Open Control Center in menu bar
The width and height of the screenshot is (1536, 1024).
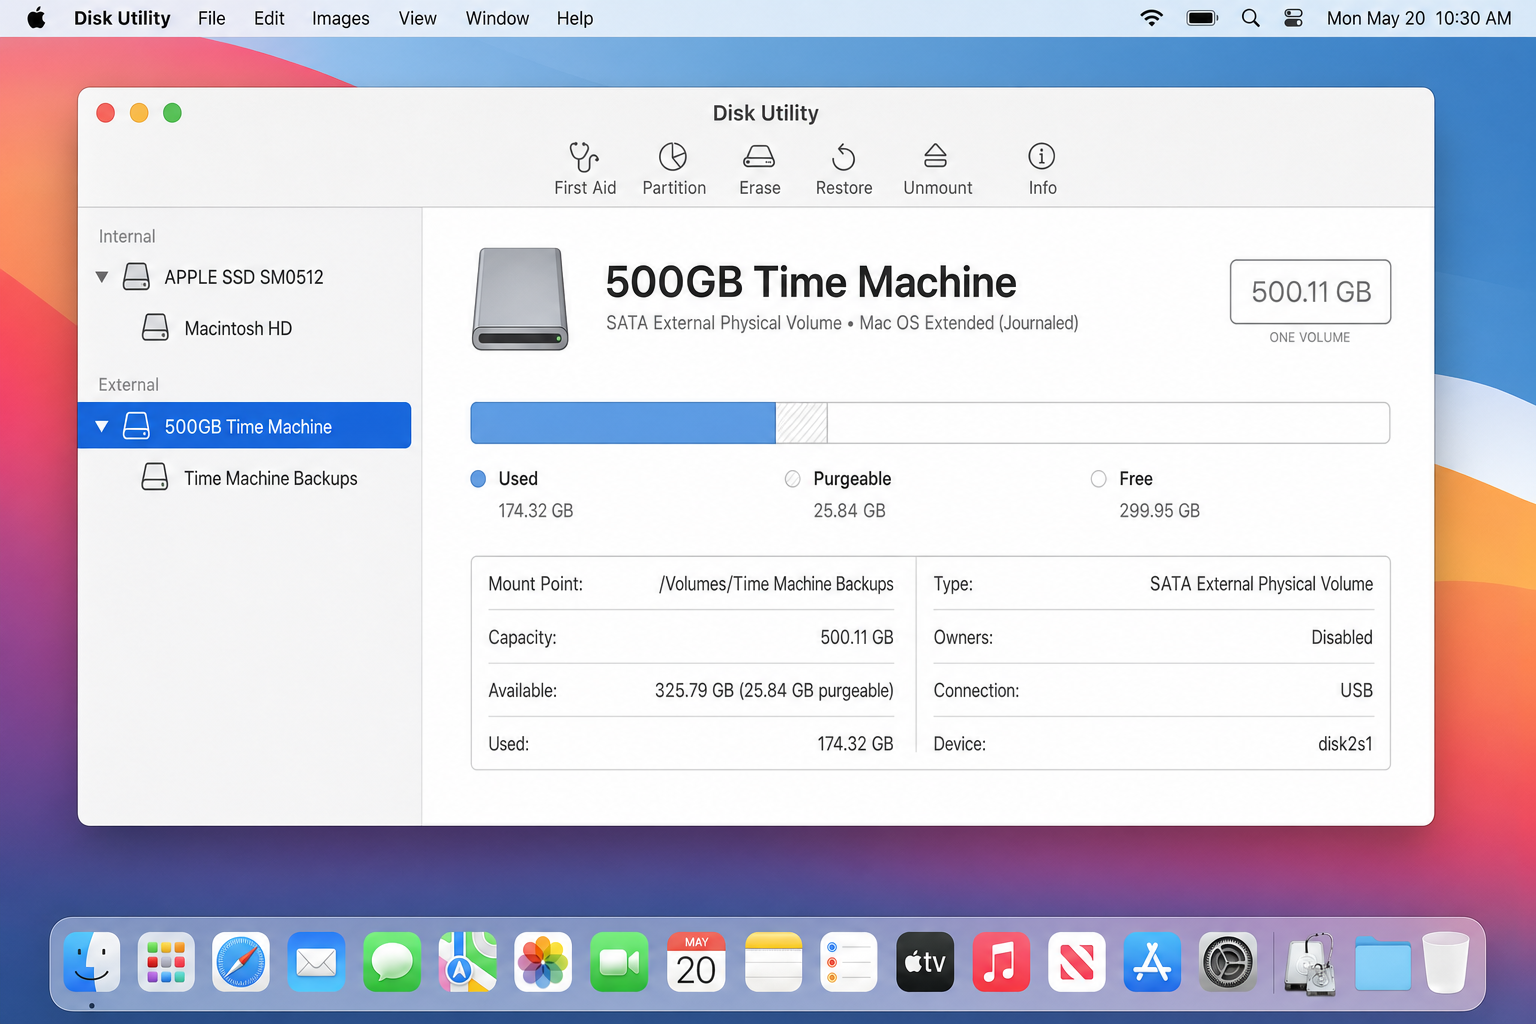[1293, 18]
